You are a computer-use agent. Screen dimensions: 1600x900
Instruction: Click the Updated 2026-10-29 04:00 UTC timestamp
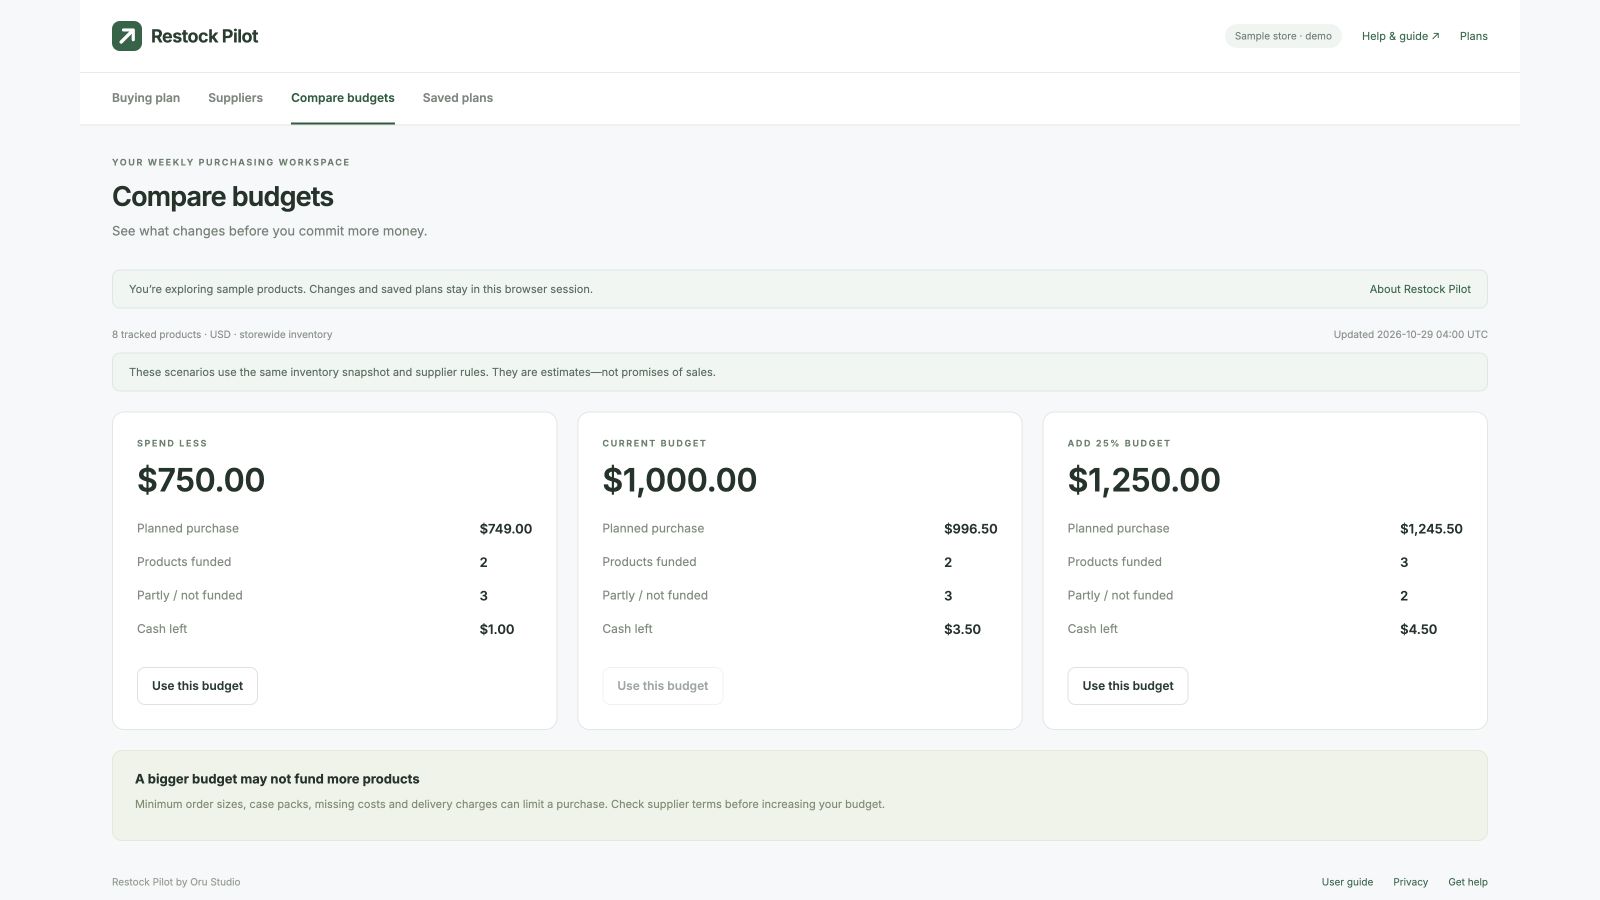click(x=1410, y=335)
